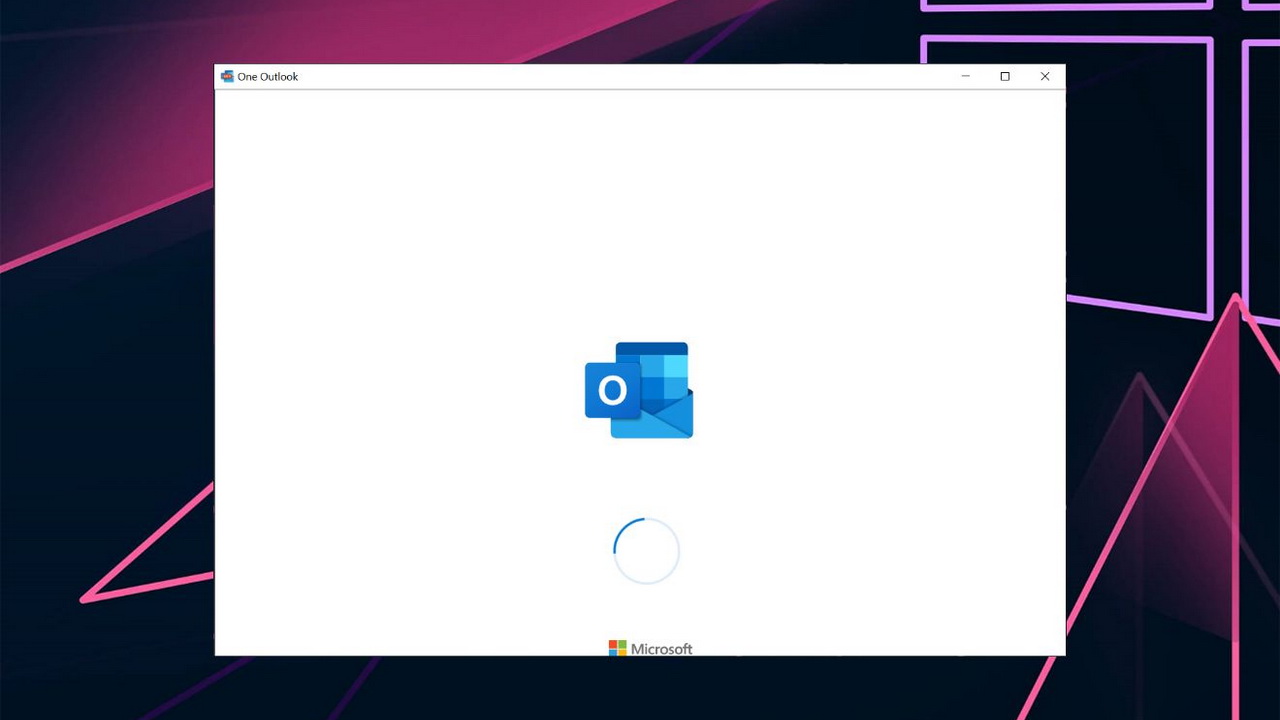Image resolution: width=1280 pixels, height=720 pixels.
Task: Click the Microsoft four-color squares logo
Action: [618, 648]
